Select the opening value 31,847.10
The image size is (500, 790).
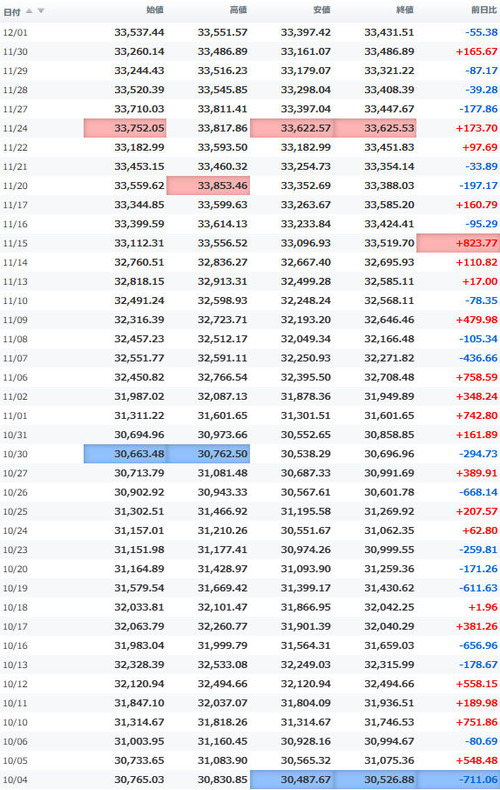point(139,703)
